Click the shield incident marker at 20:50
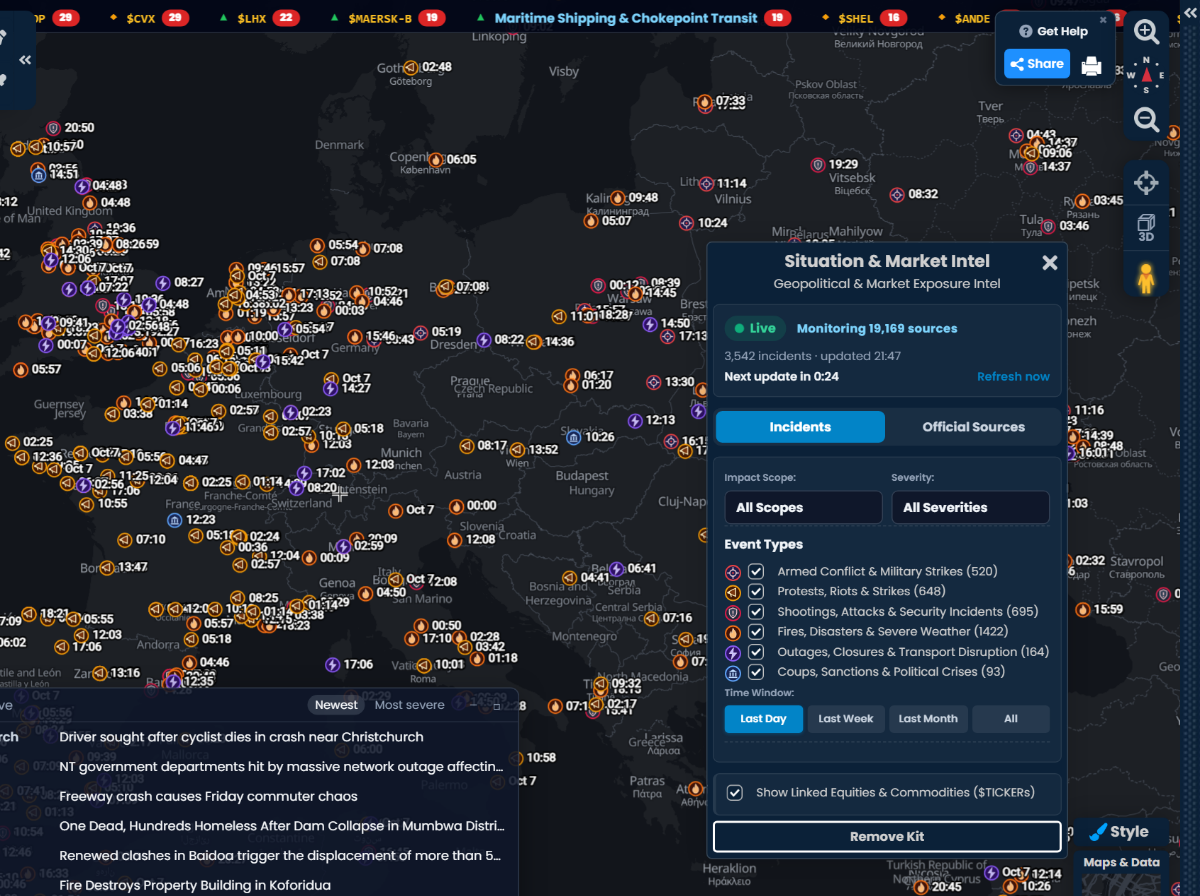Image resolution: width=1200 pixels, height=896 pixels. [53, 128]
